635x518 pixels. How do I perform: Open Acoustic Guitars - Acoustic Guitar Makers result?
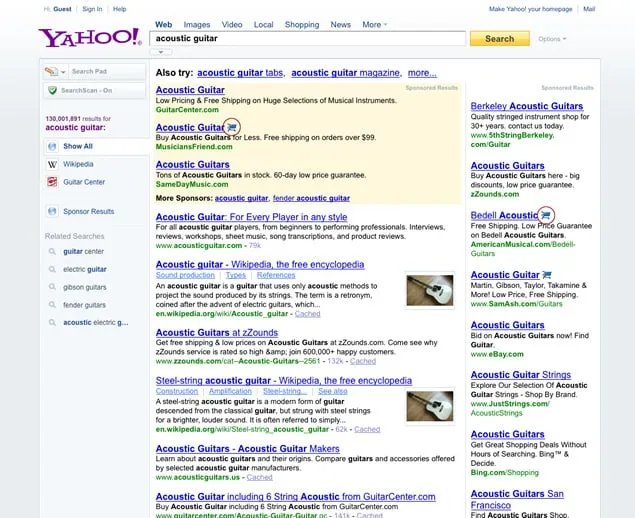coord(247,449)
